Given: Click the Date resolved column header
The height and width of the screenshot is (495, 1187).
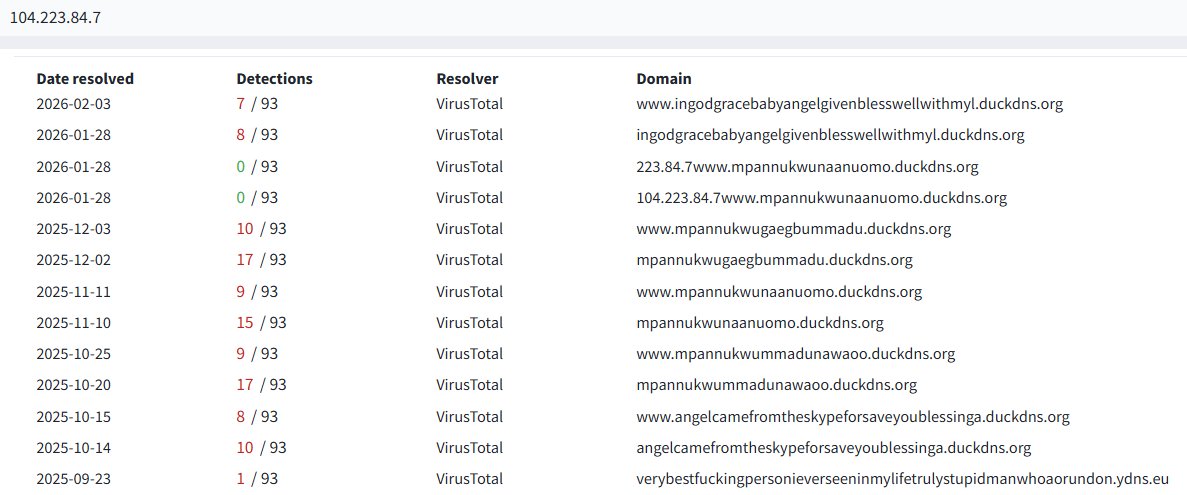Looking at the screenshot, I should (x=85, y=79).
